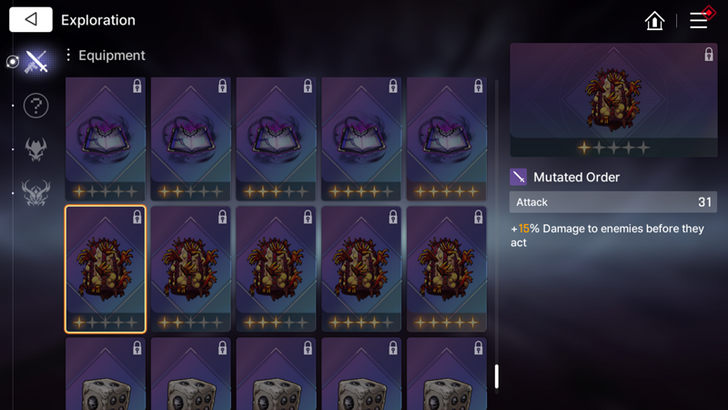Screen dimensions: 728x410
Task: Select the demon mask sidebar category
Action: coord(36,150)
